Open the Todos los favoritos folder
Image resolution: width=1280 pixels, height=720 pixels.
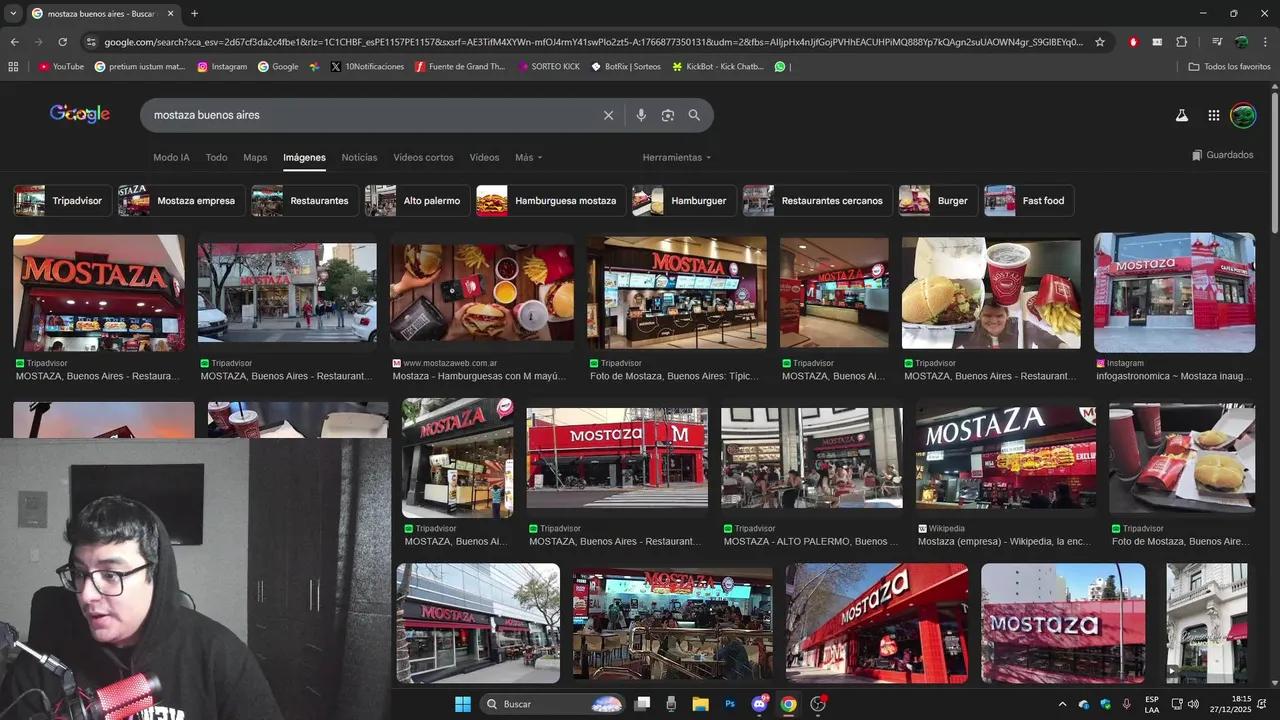point(1229,67)
